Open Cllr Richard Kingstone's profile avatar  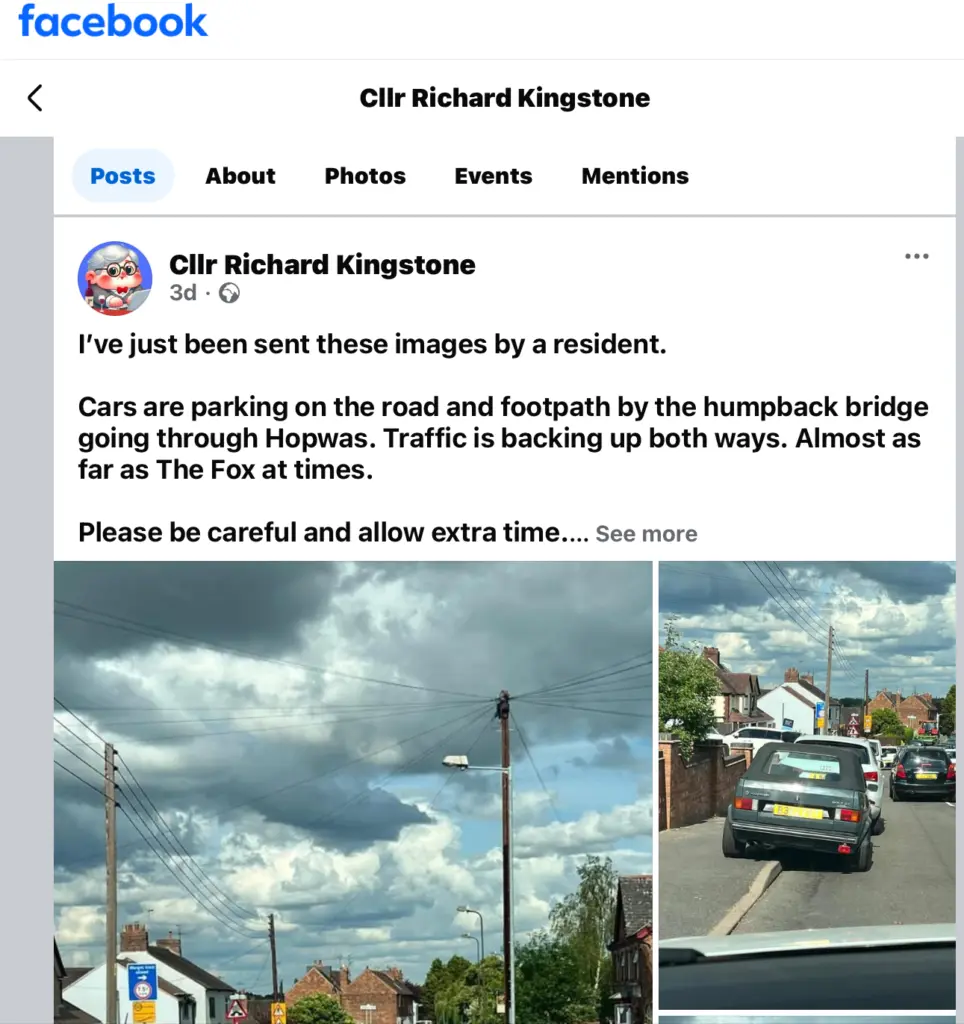[x=115, y=278]
